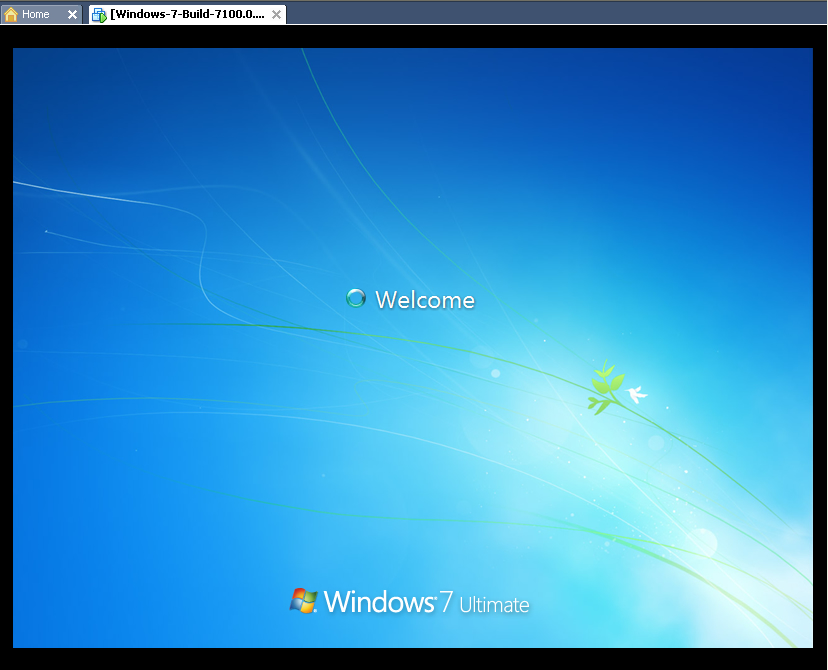The image size is (828, 670).
Task: Click the Home tab house icon
Action: [x=11, y=15]
